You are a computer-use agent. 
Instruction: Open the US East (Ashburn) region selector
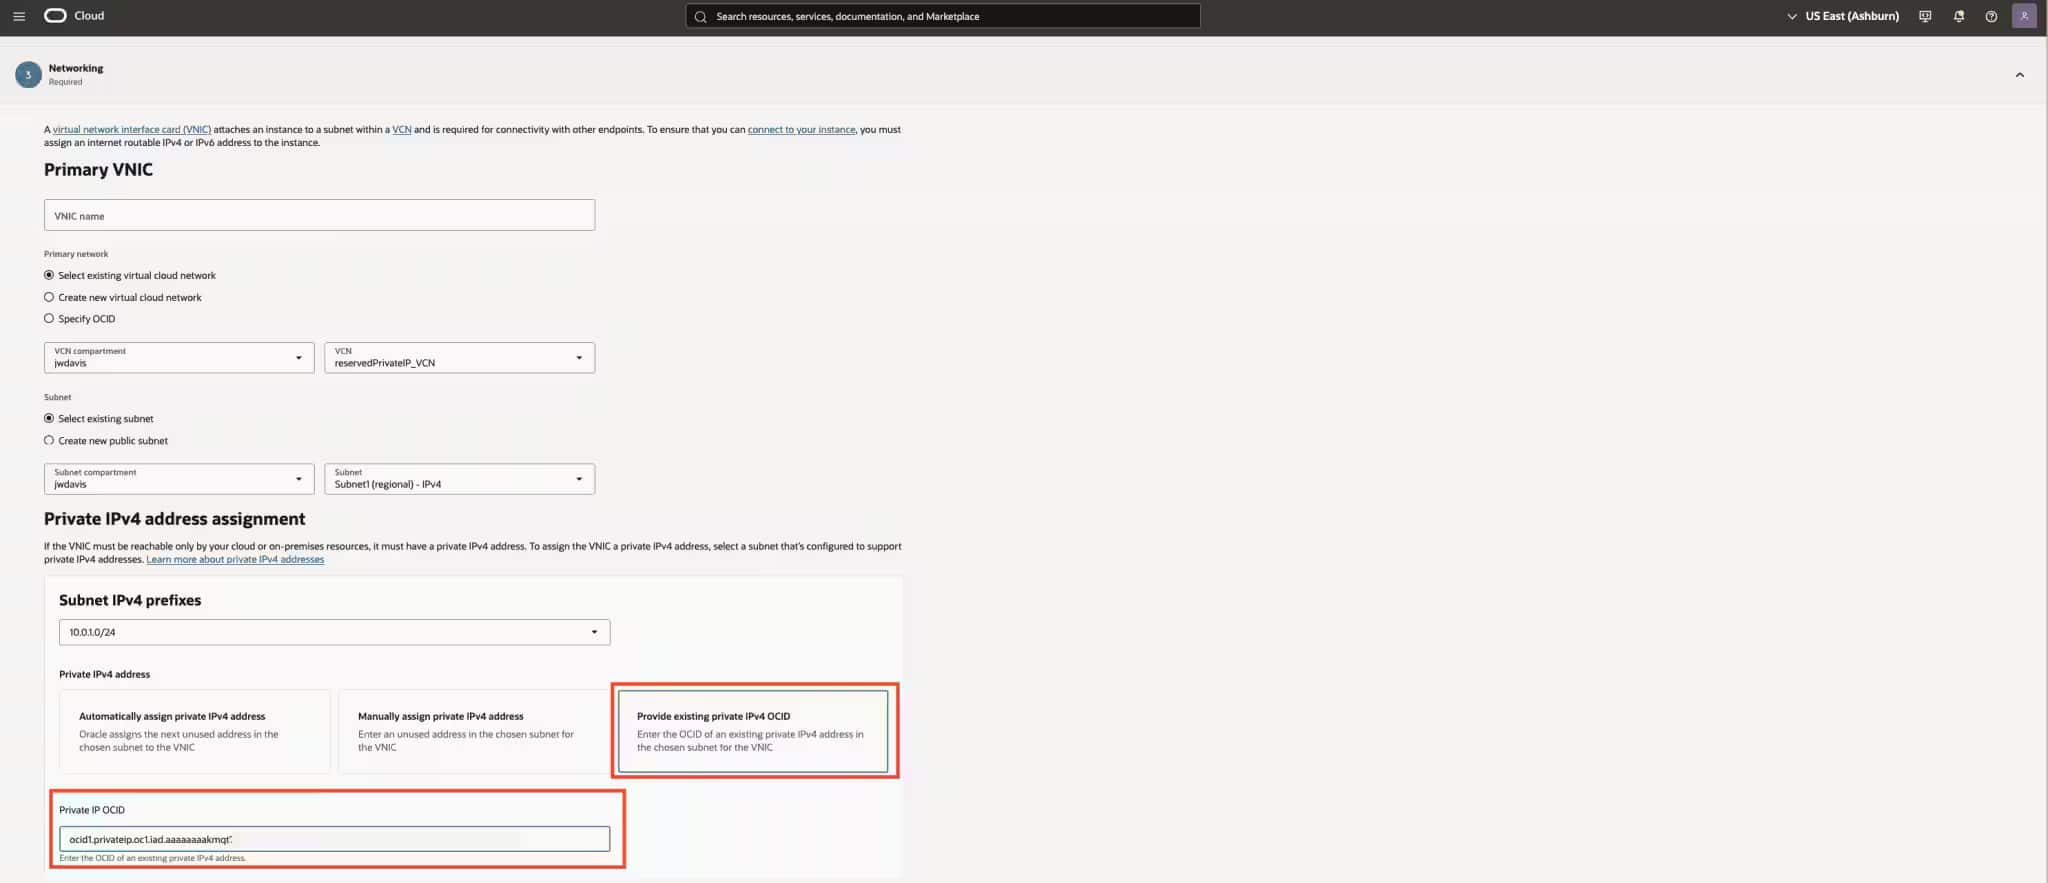[1843, 16]
